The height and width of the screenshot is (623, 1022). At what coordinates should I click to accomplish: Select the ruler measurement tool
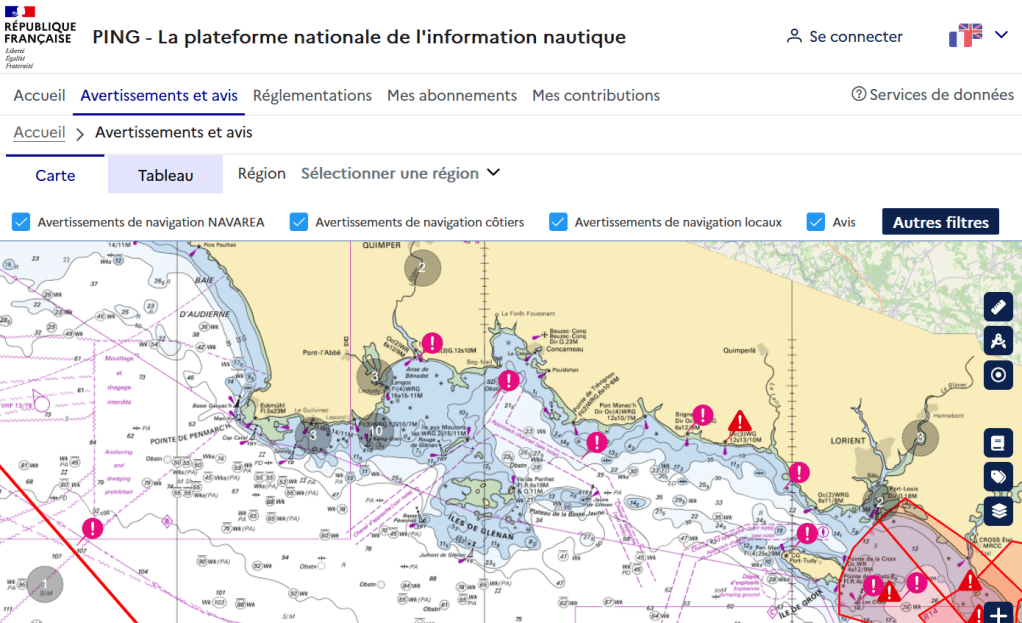(x=998, y=307)
